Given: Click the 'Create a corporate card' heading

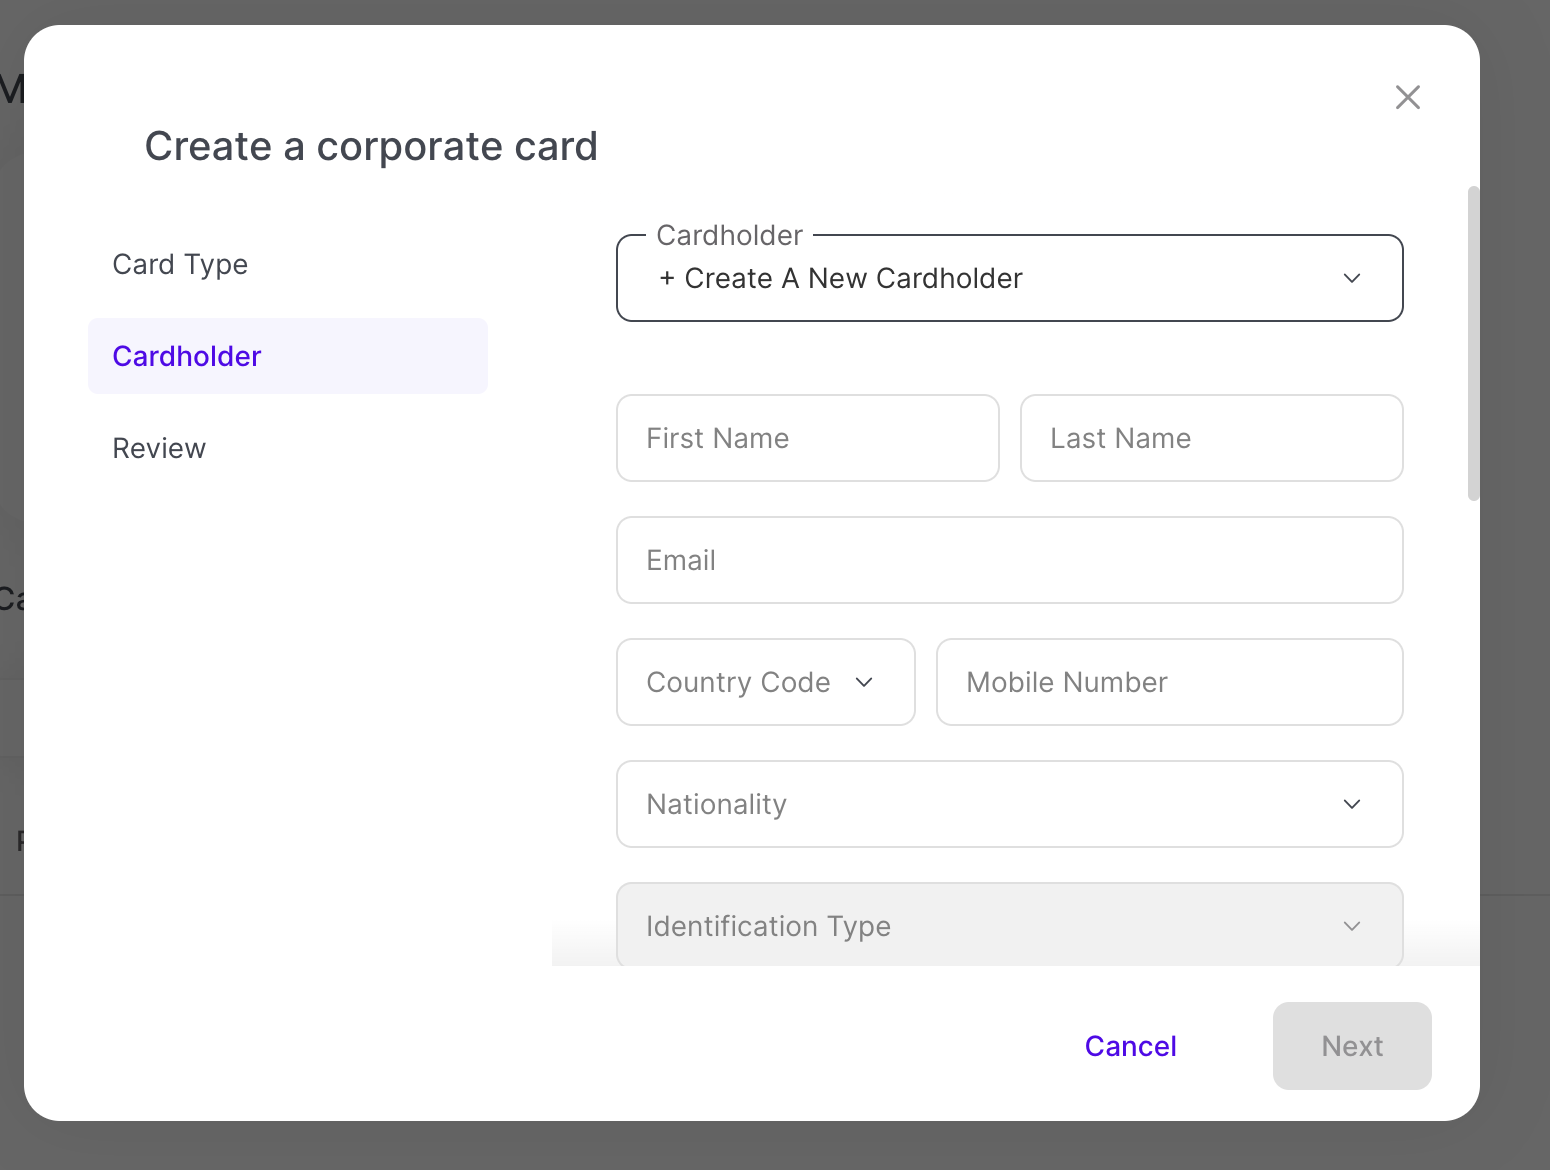Looking at the screenshot, I should tap(371, 146).
